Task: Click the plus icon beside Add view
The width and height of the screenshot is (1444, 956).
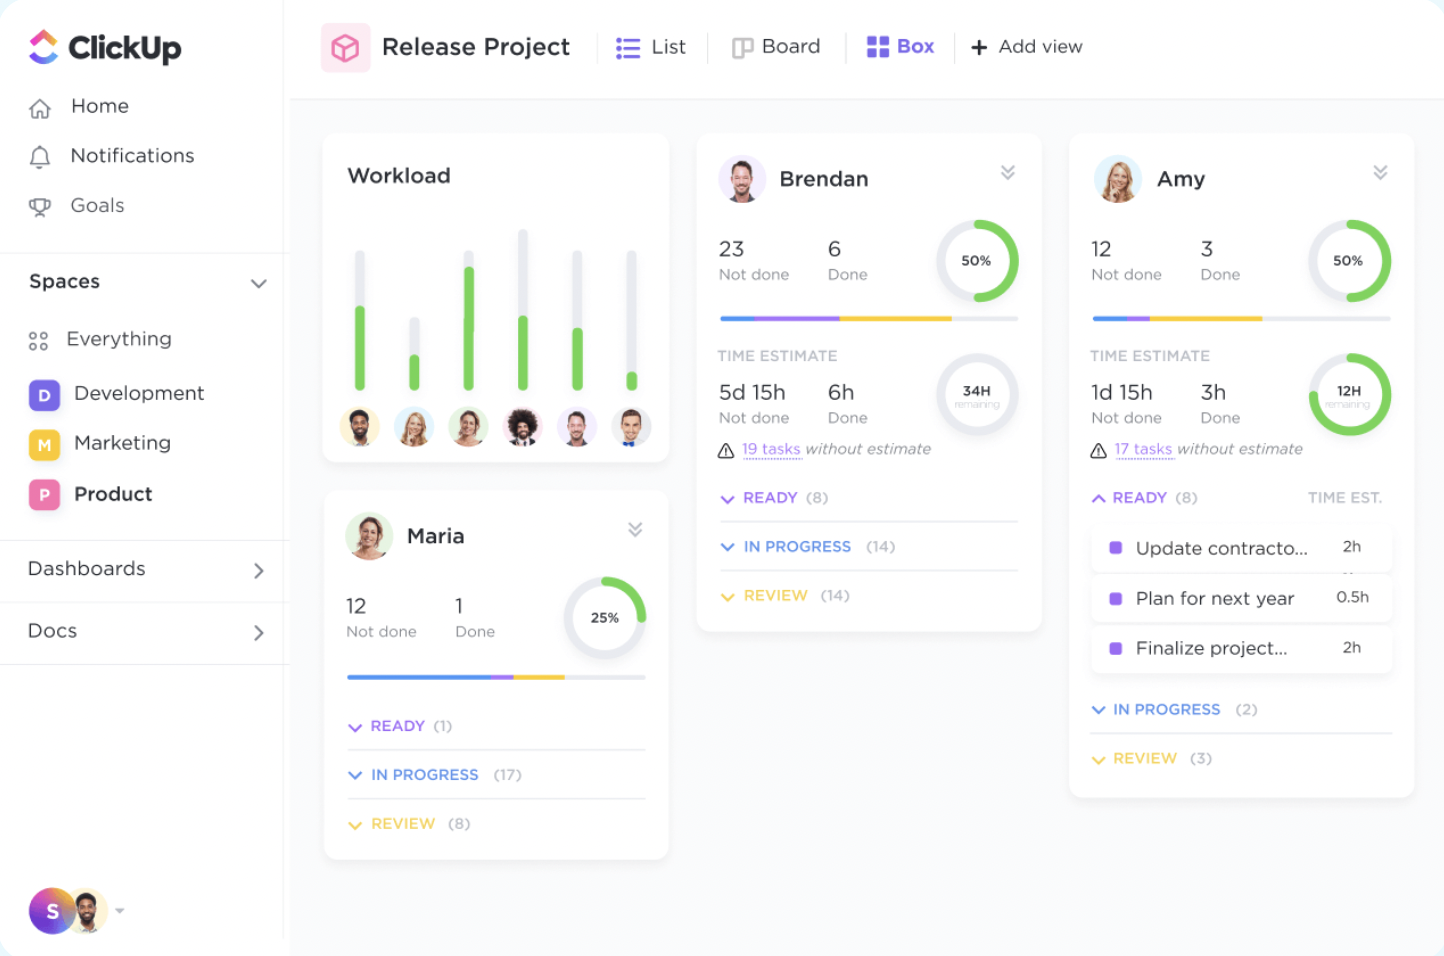Action: tap(979, 47)
